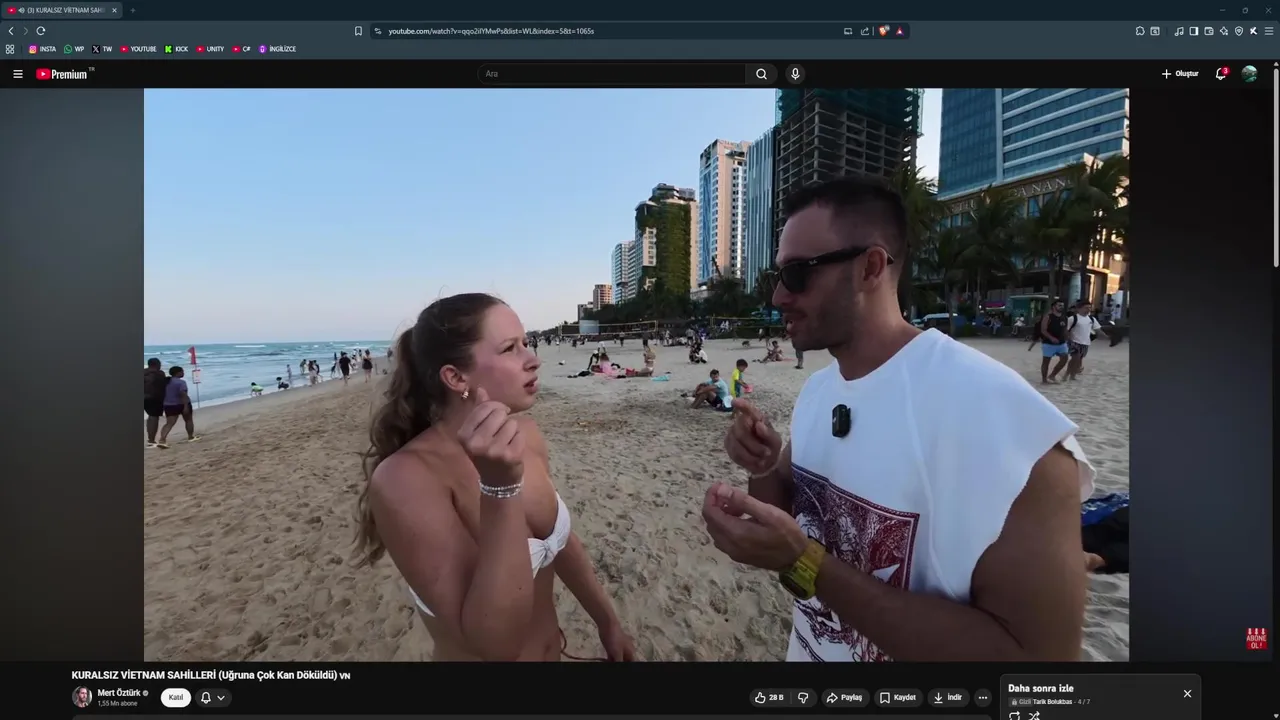Open Brave Rewards triangle icon
The image size is (1280, 720).
coord(899,31)
